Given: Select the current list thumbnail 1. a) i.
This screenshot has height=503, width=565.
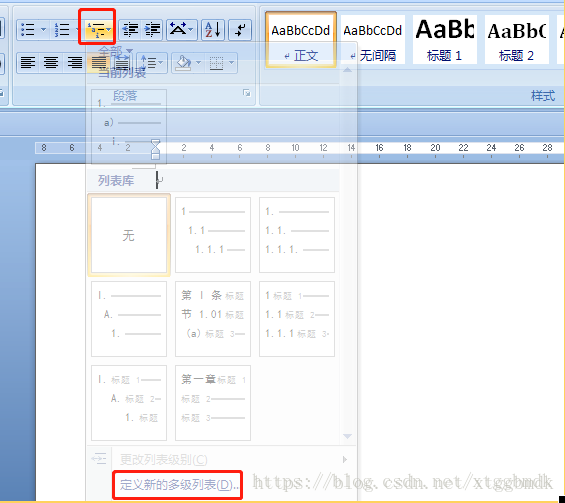Looking at the screenshot, I should (129, 126).
